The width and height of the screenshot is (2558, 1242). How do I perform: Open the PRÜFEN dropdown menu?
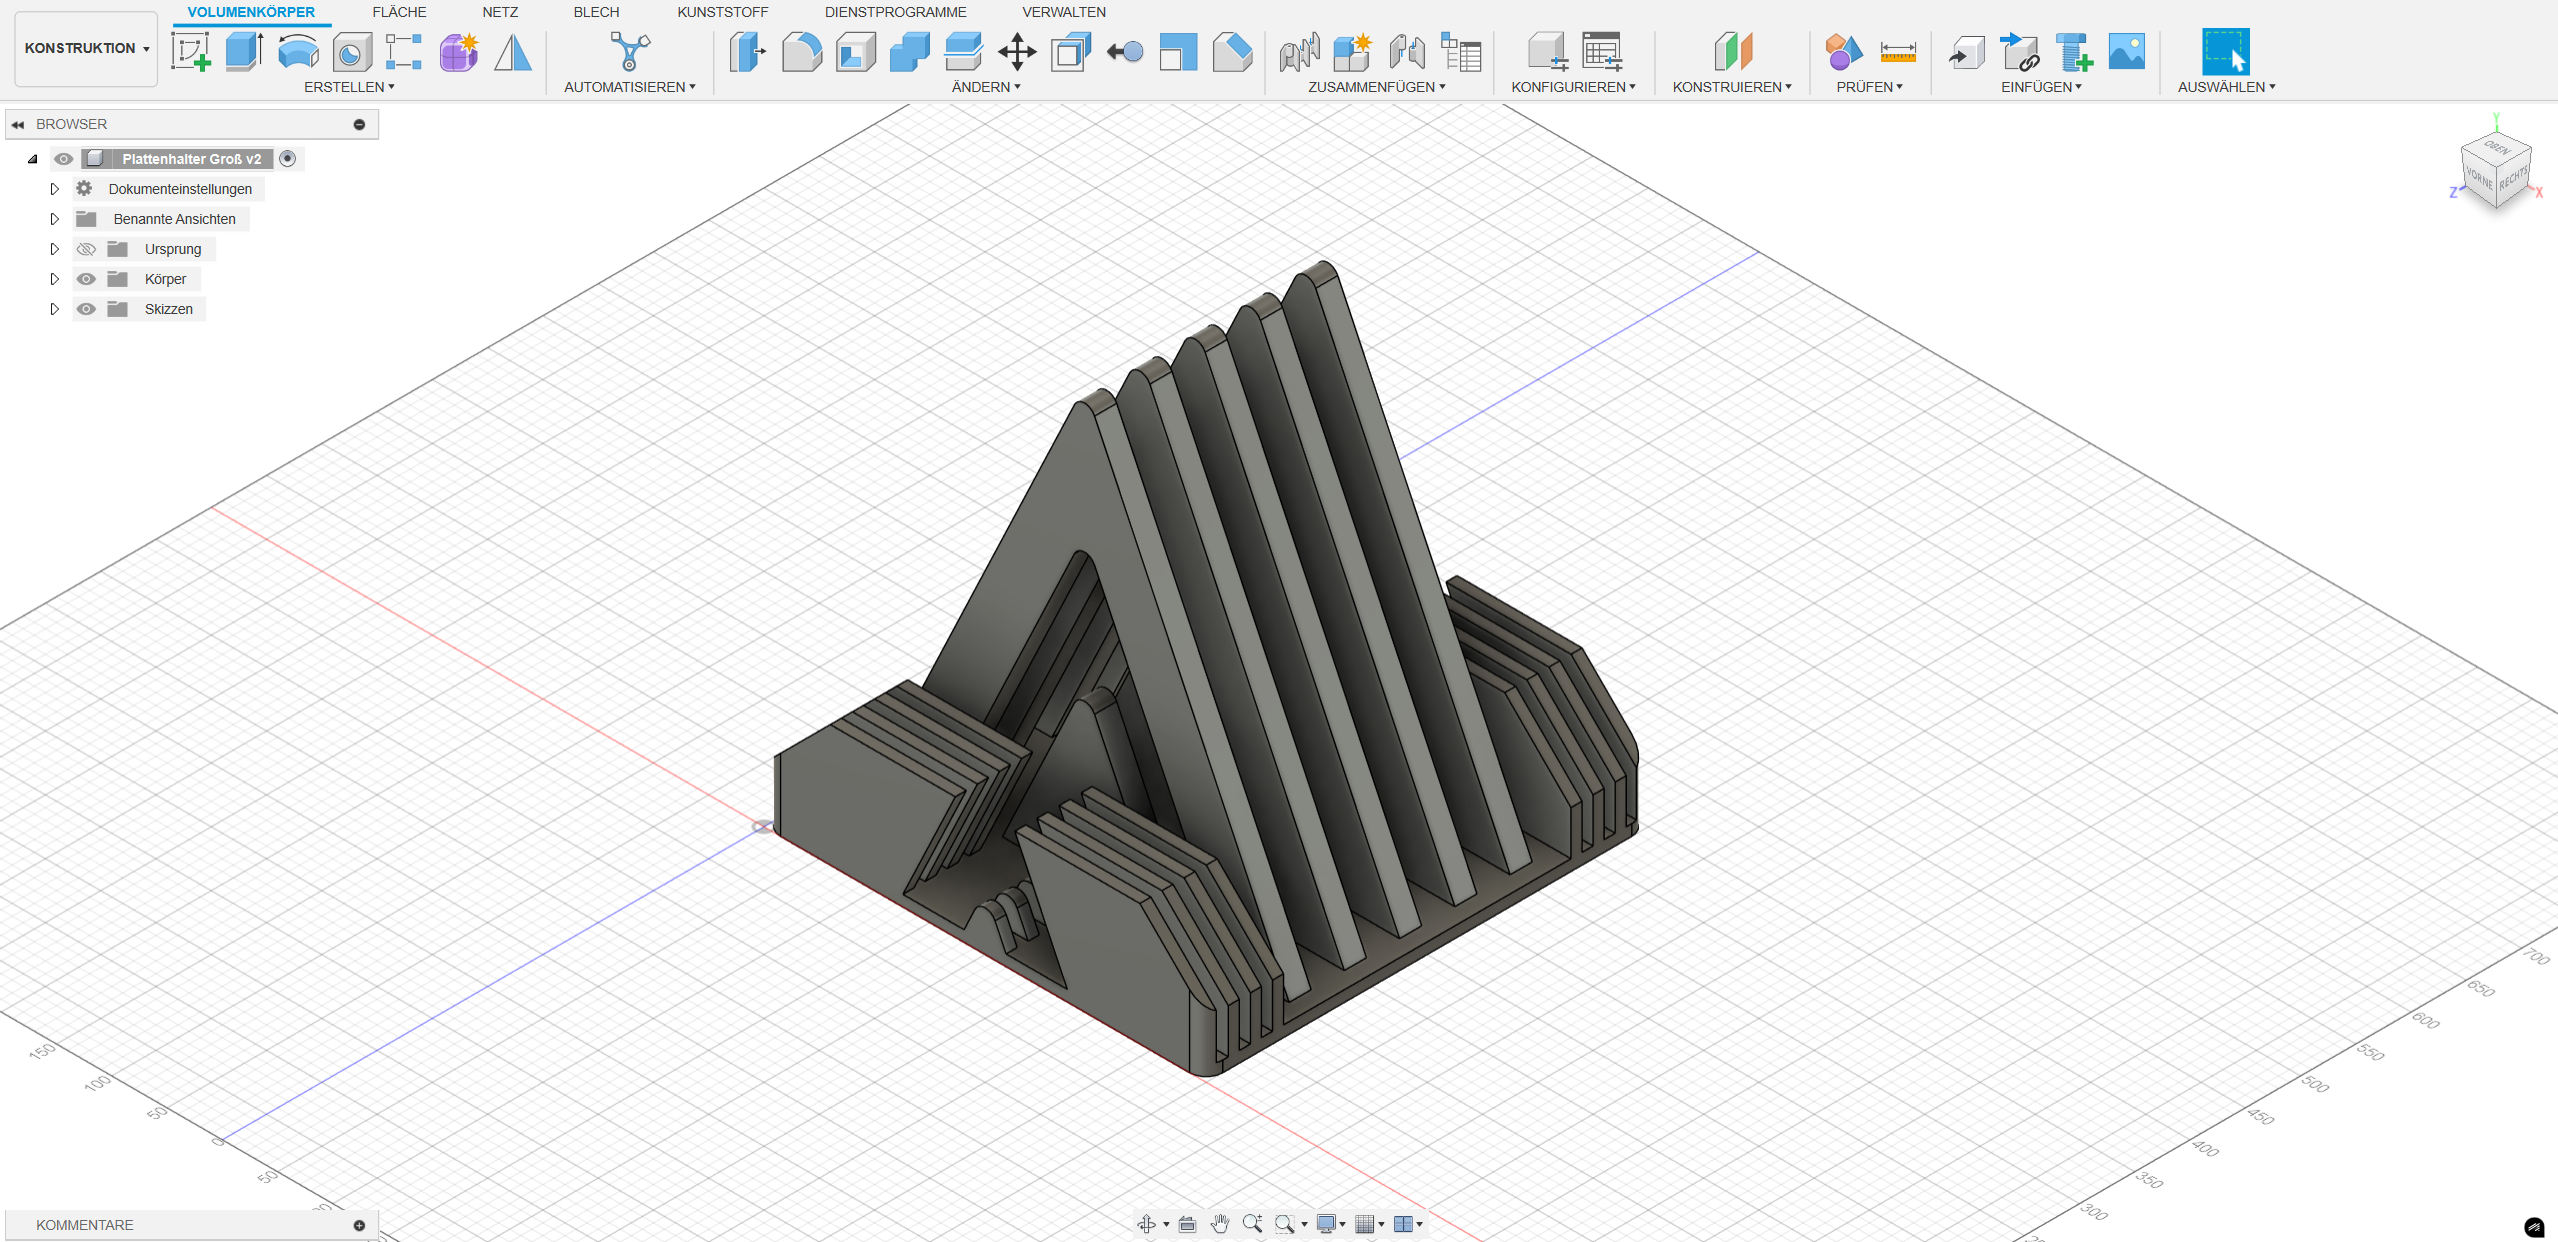(x=1869, y=87)
